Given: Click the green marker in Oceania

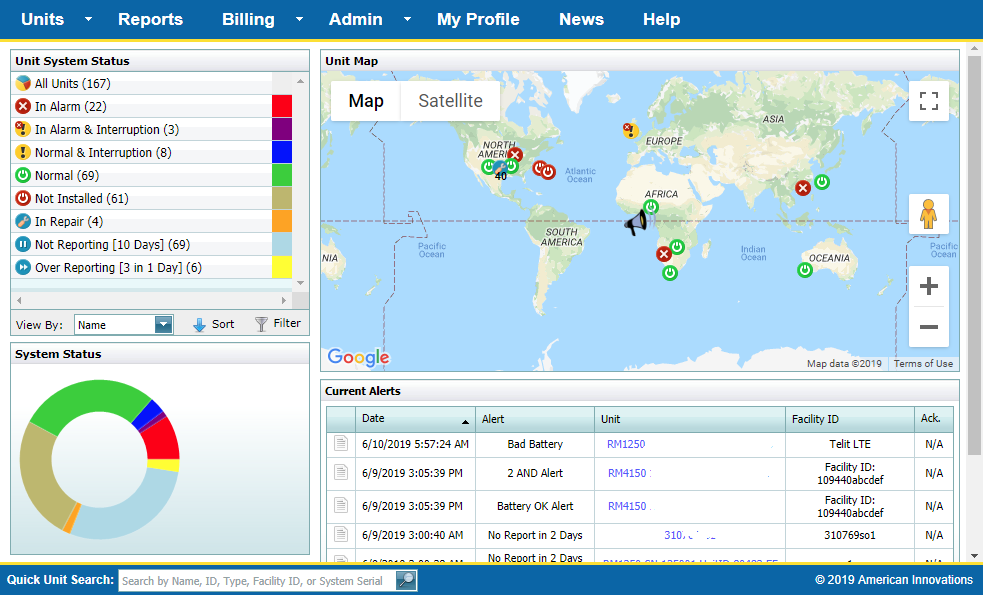Looking at the screenshot, I should tap(805, 270).
